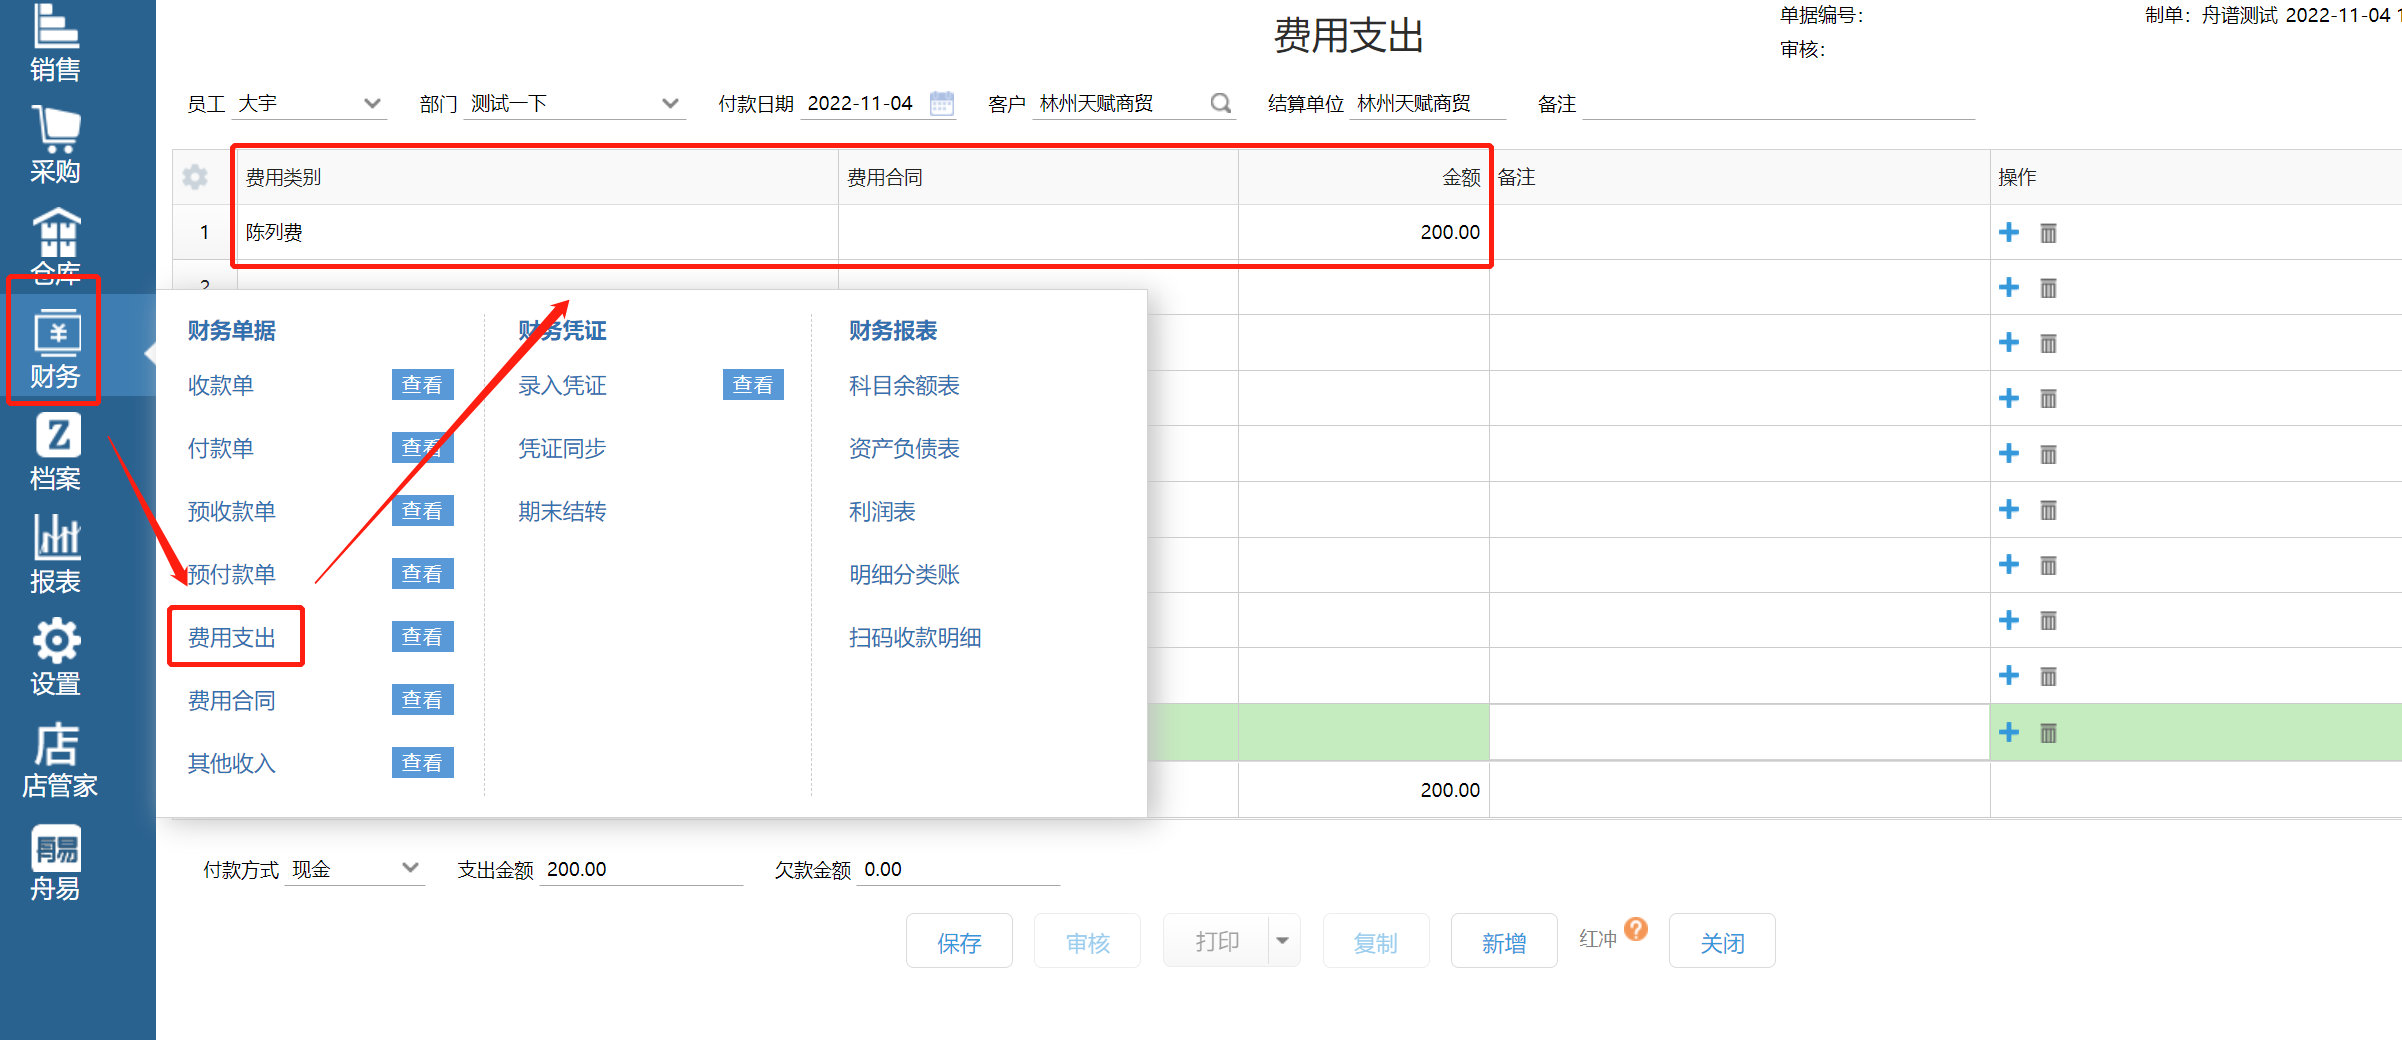Click the 新增 new button
Image resolution: width=2402 pixels, height=1040 pixels.
[1503, 941]
